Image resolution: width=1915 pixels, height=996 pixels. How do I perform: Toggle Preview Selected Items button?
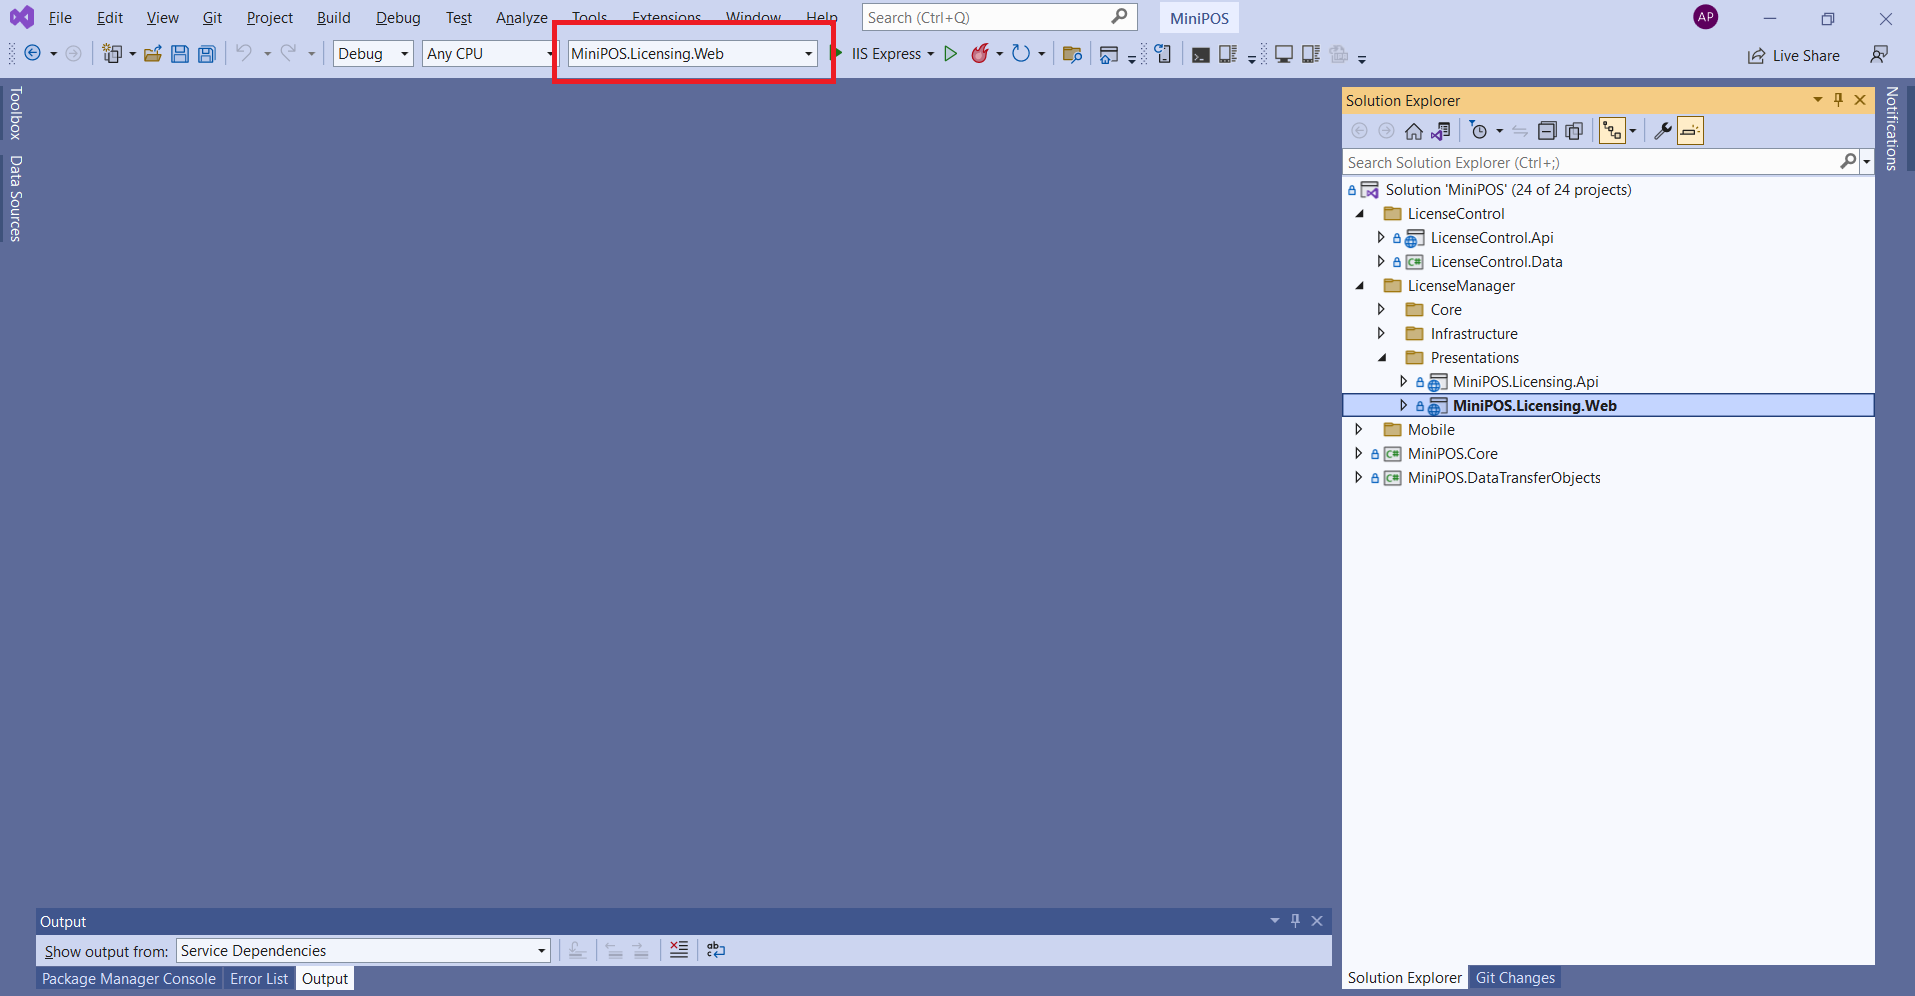pos(1691,131)
